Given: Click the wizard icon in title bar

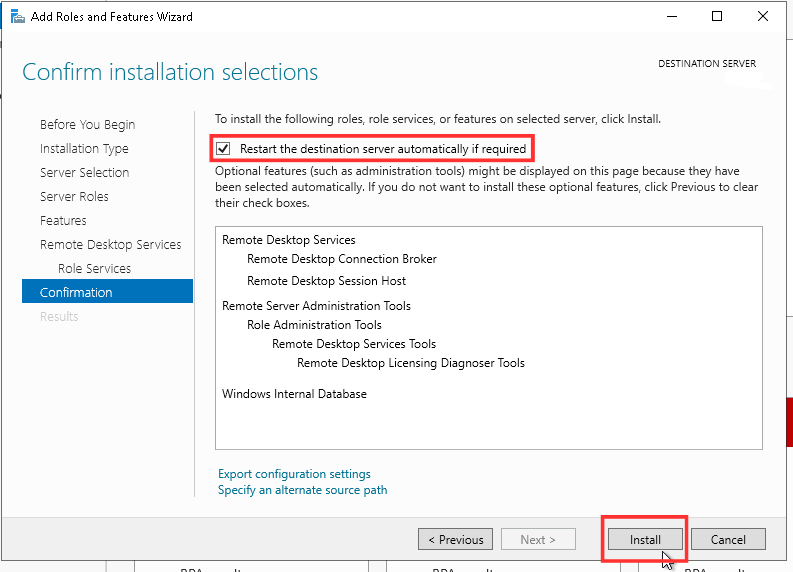Looking at the screenshot, I should click(17, 17).
